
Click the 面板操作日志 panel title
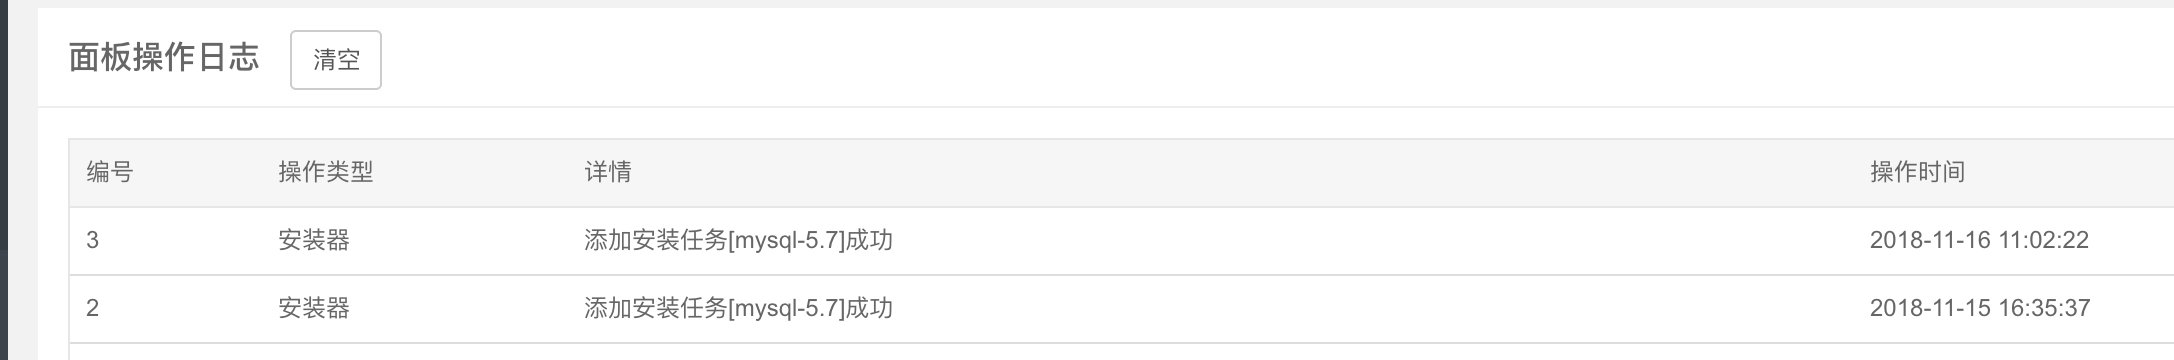click(164, 58)
